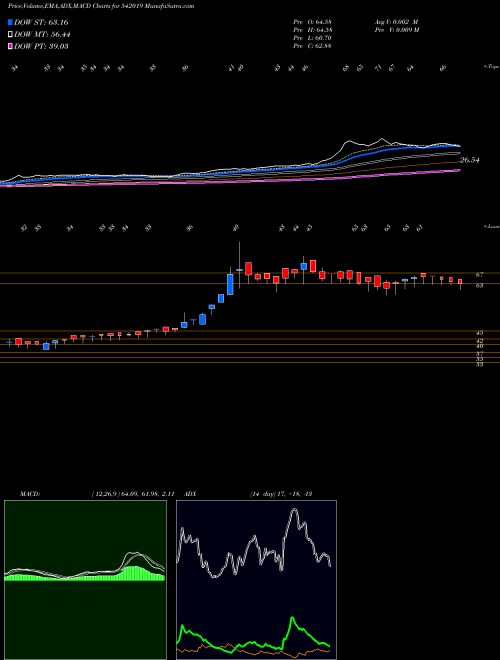500x660 pixels.
Task: Click the Tops marker label
Action: pos(491,67)
